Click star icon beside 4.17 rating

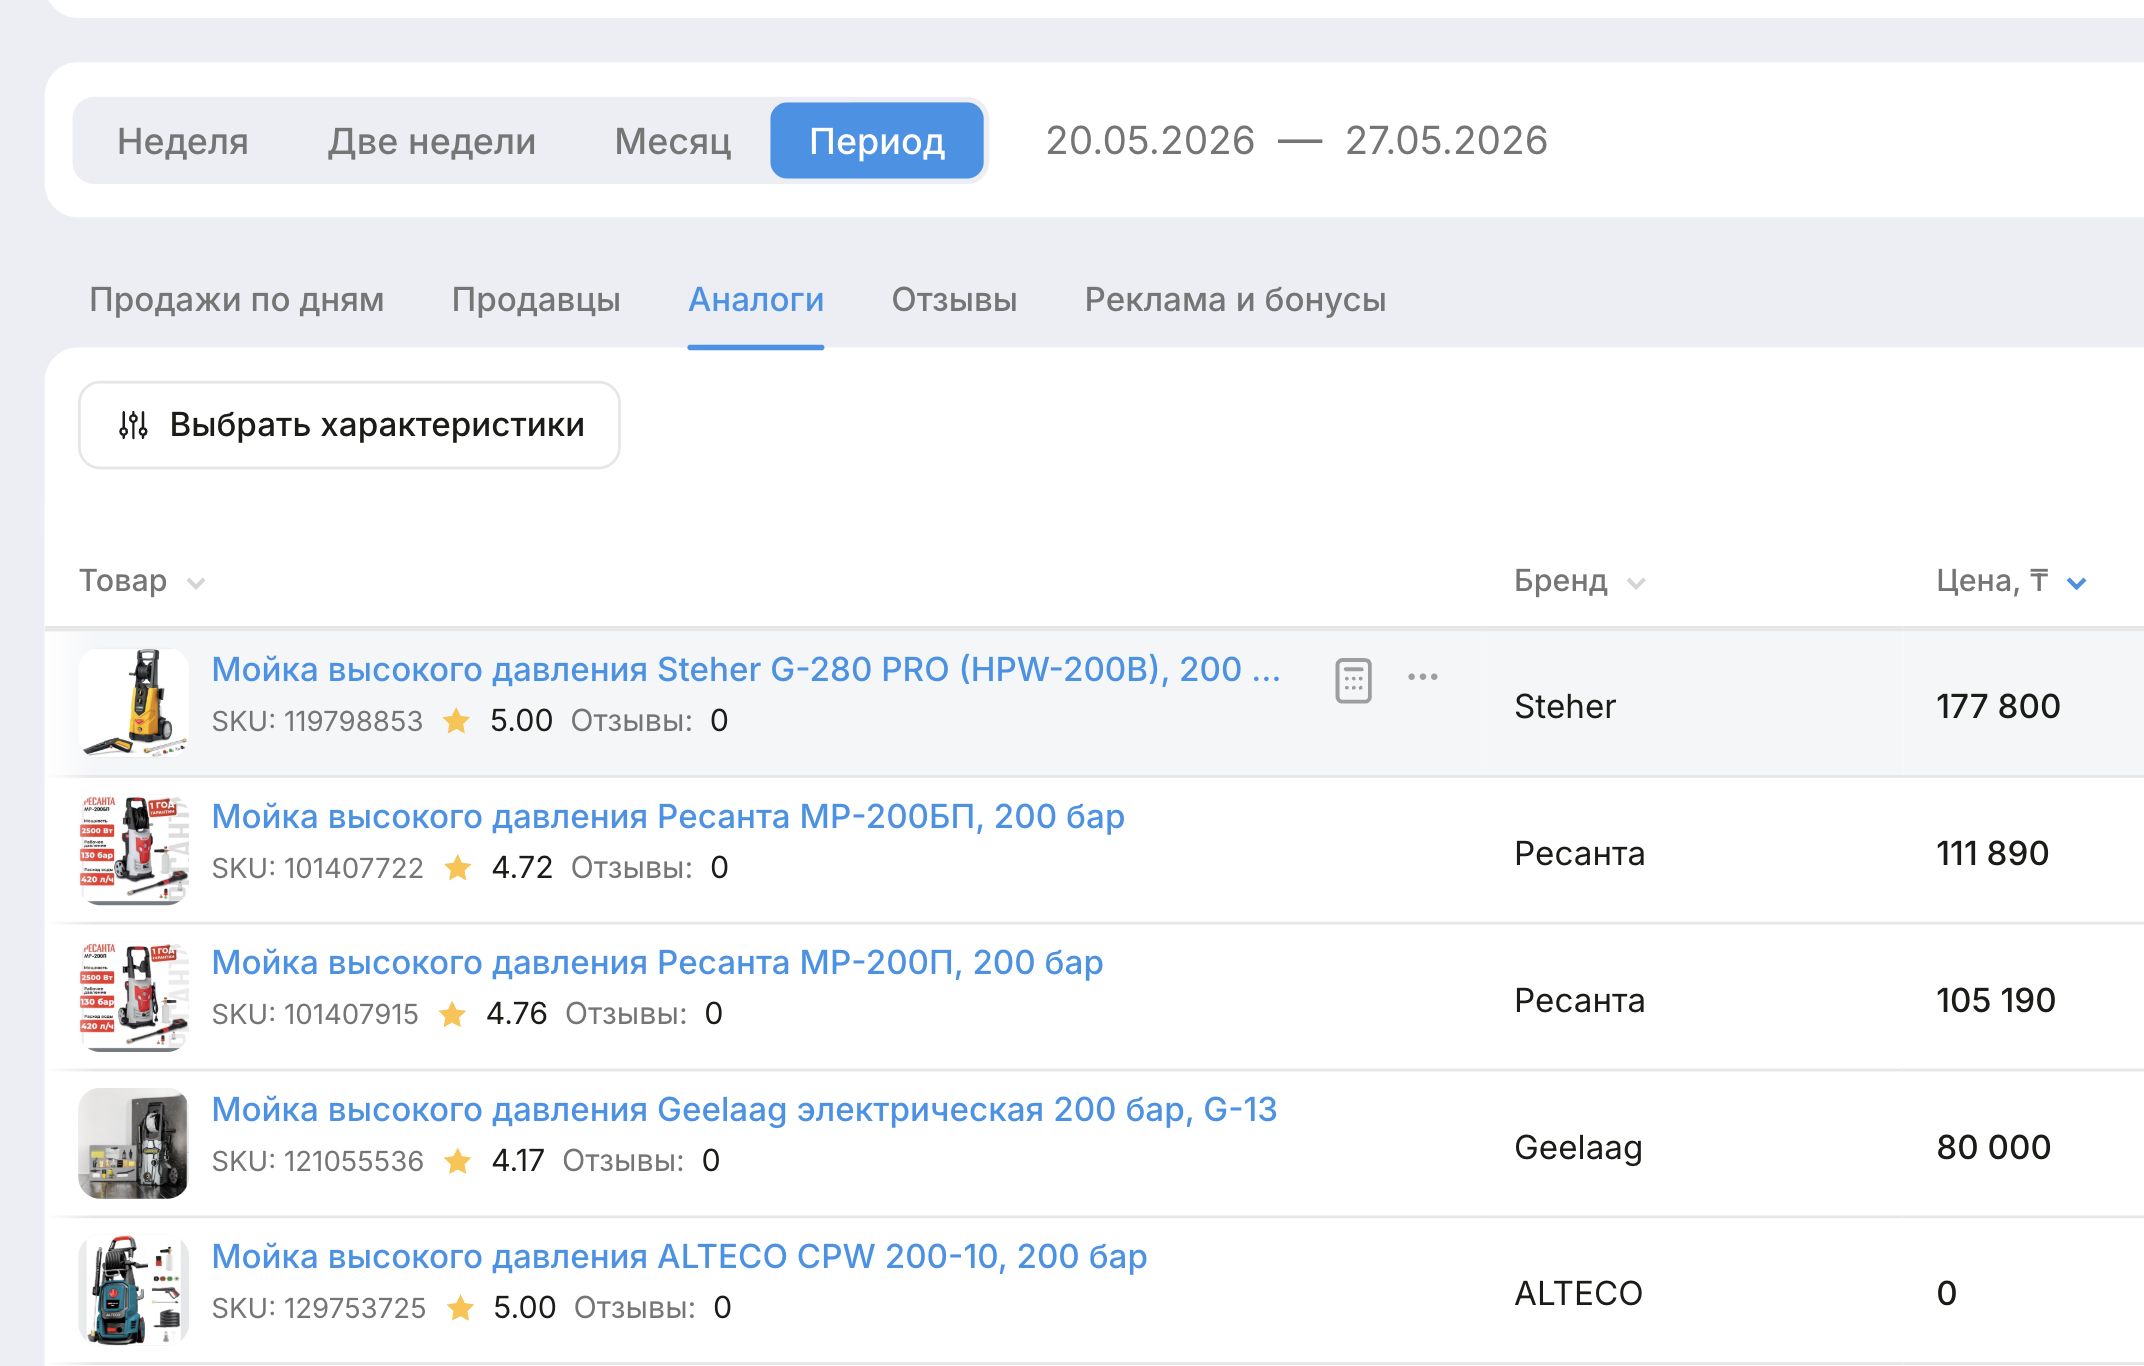point(458,1161)
